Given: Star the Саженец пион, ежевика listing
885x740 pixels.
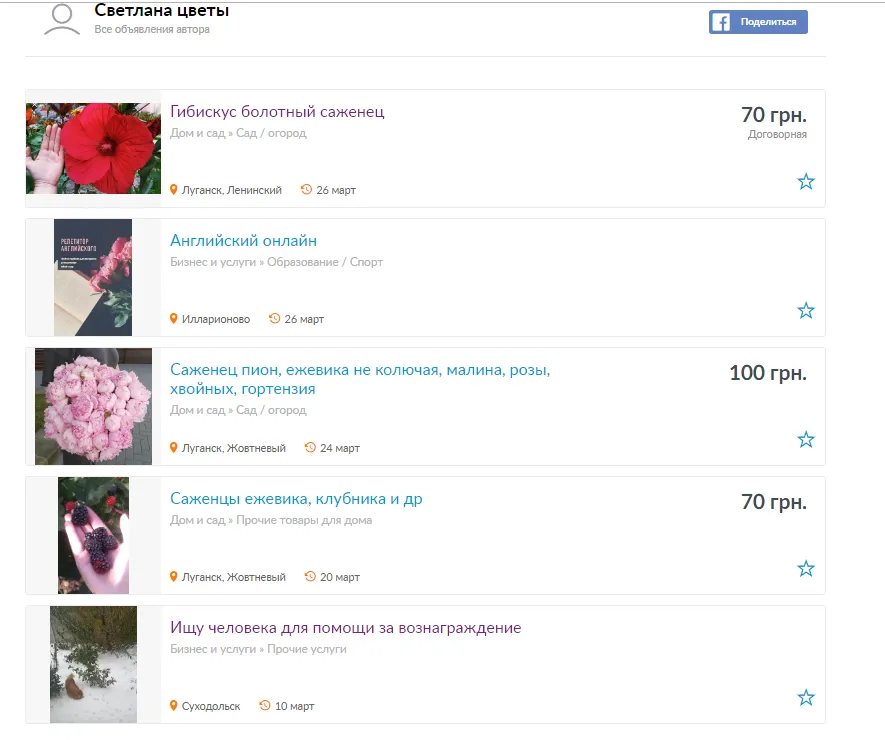Looking at the screenshot, I should 805,440.
